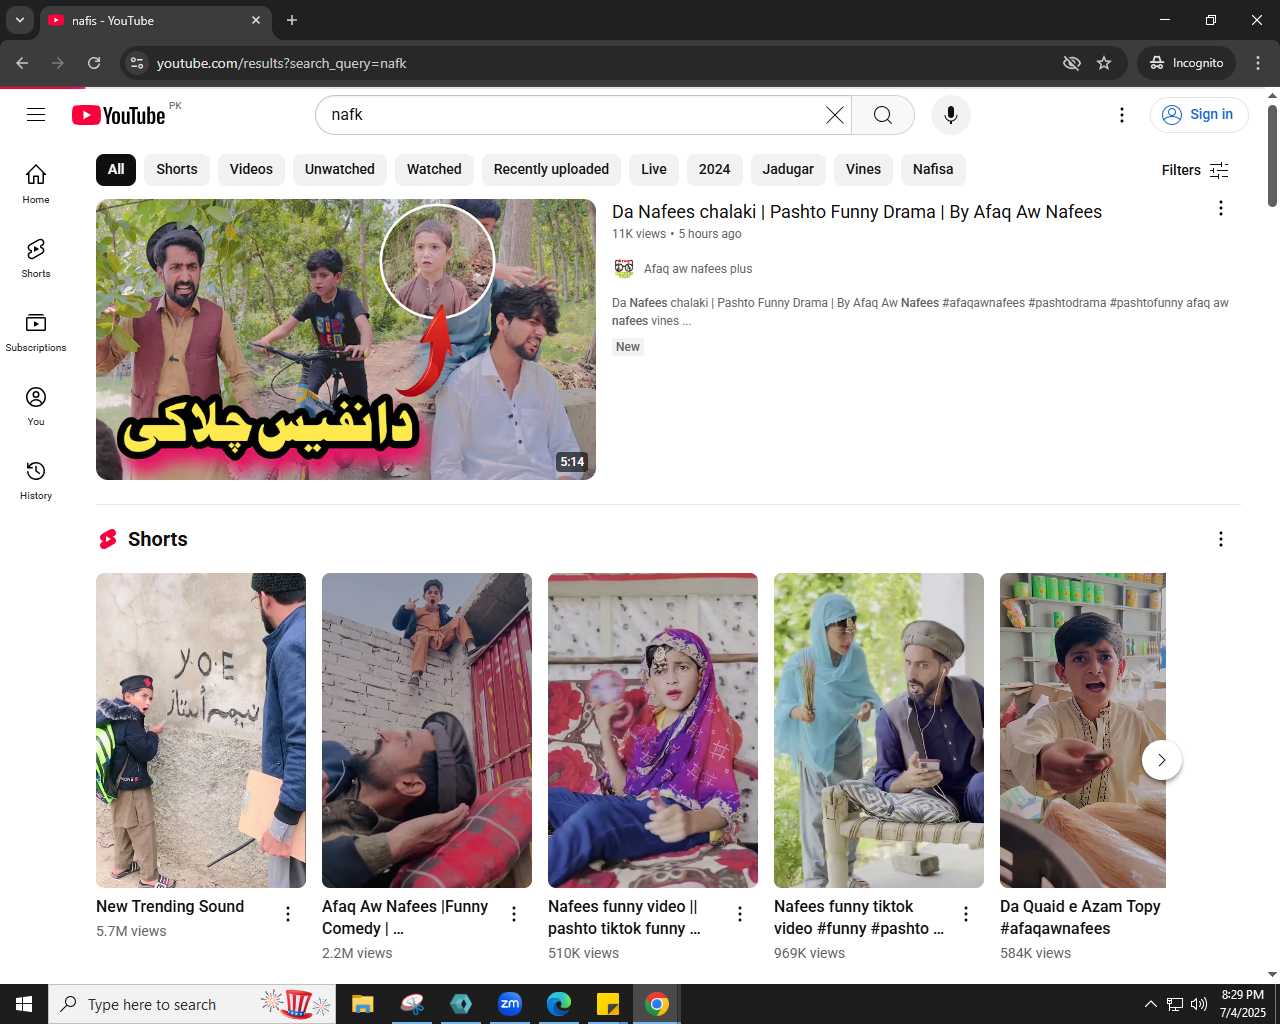Click the Sign in button
The image size is (1280, 1024).
(x=1199, y=115)
